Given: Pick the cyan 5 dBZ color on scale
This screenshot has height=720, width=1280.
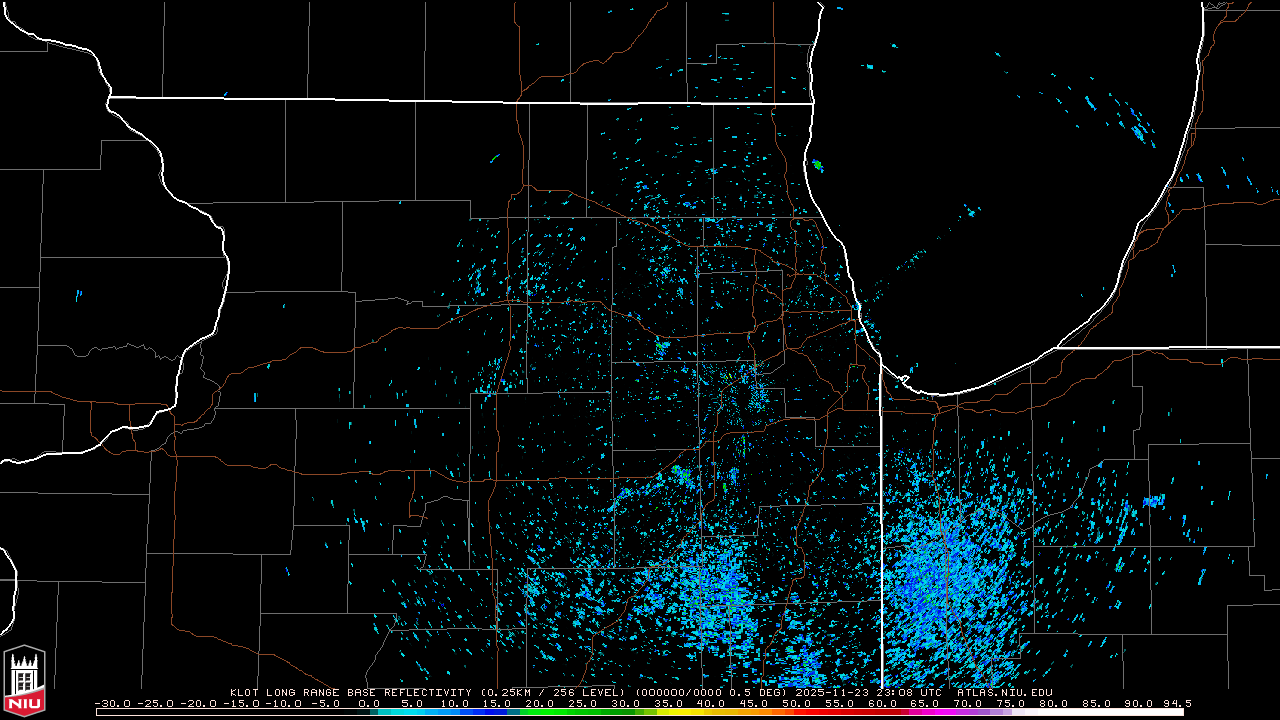Looking at the screenshot, I should (x=412, y=712).
